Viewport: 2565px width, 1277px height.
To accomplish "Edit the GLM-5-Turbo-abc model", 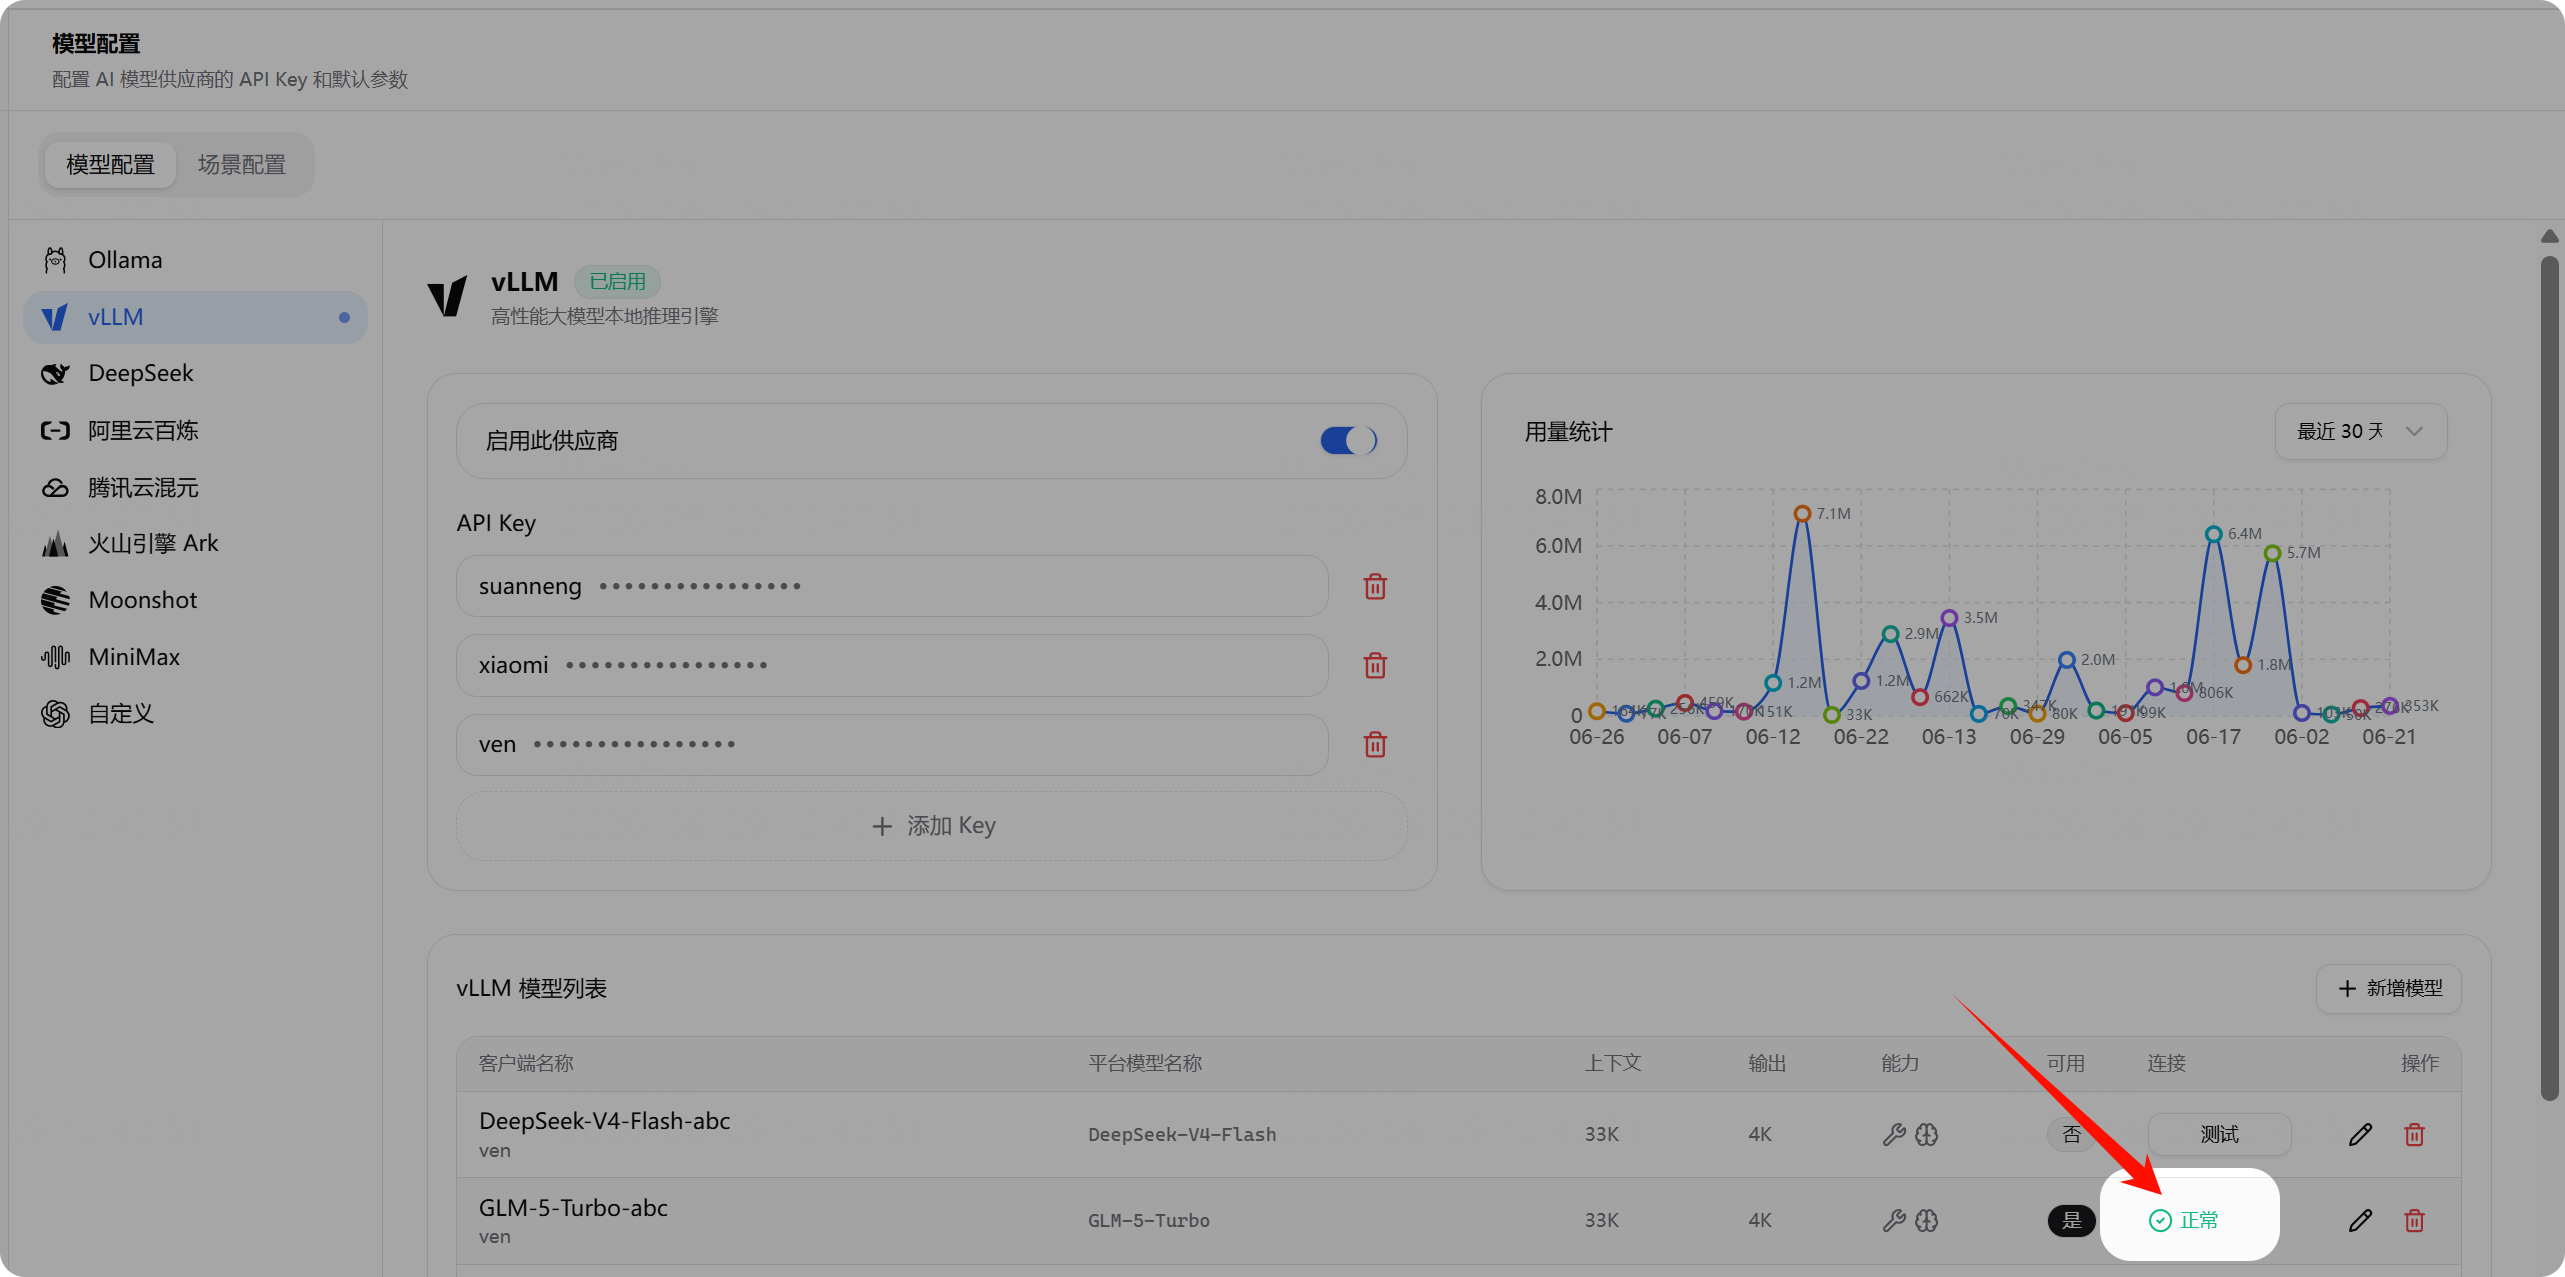I will (x=2360, y=1220).
